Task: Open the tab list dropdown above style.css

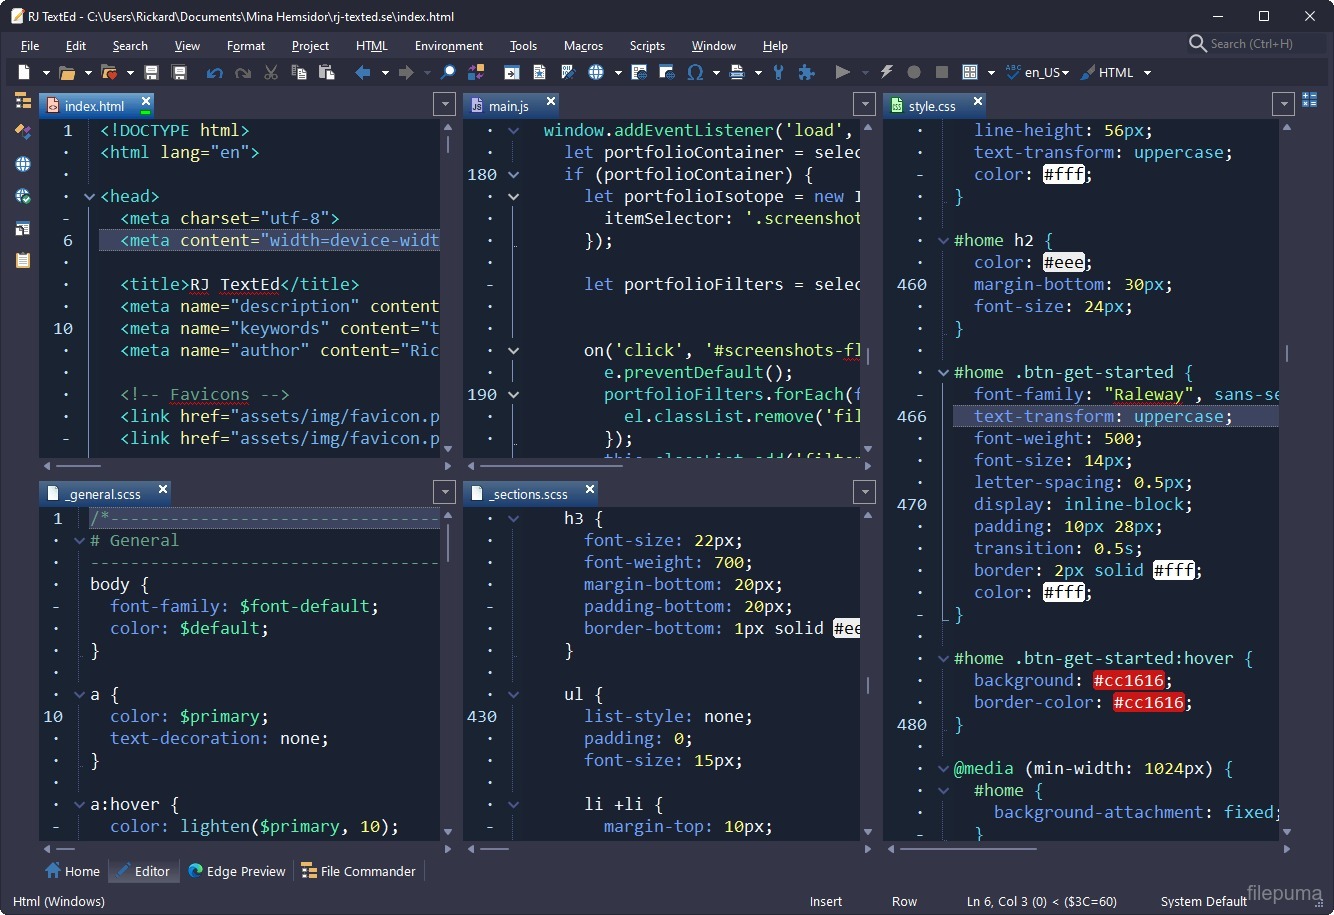Action: click(1284, 105)
